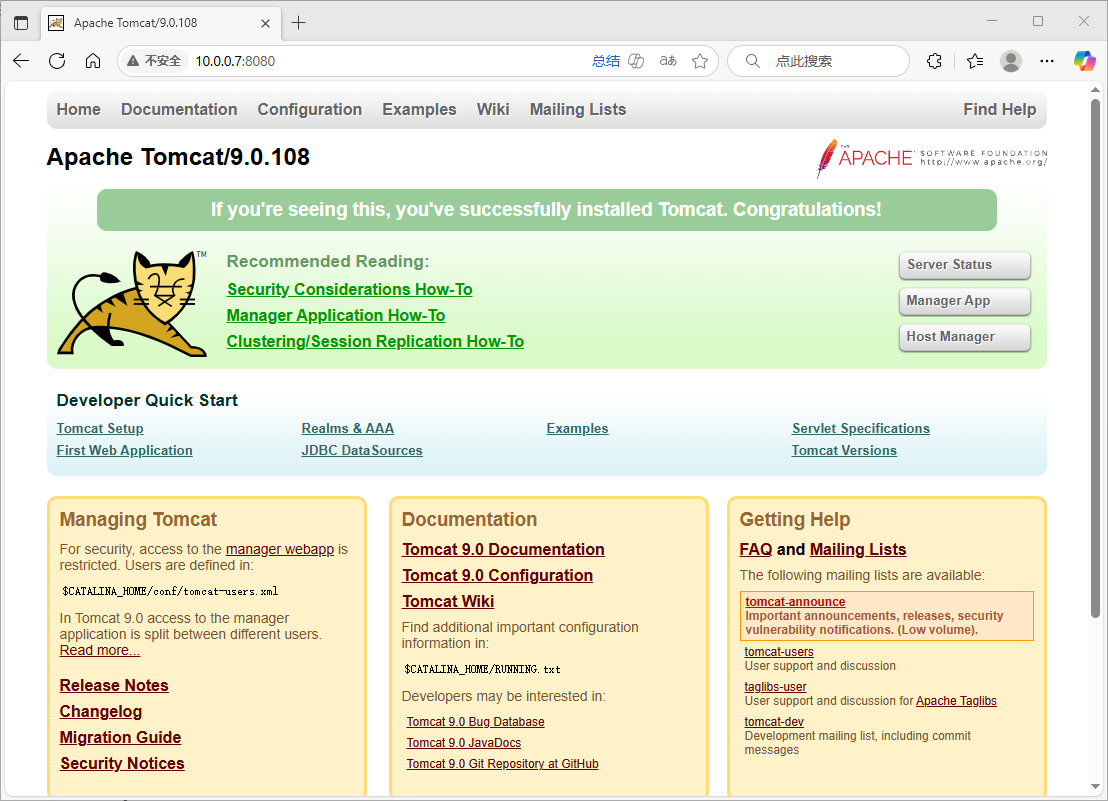Open the tomcat-dev mailing list link
This screenshot has height=801, width=1108.
point(774,722)
